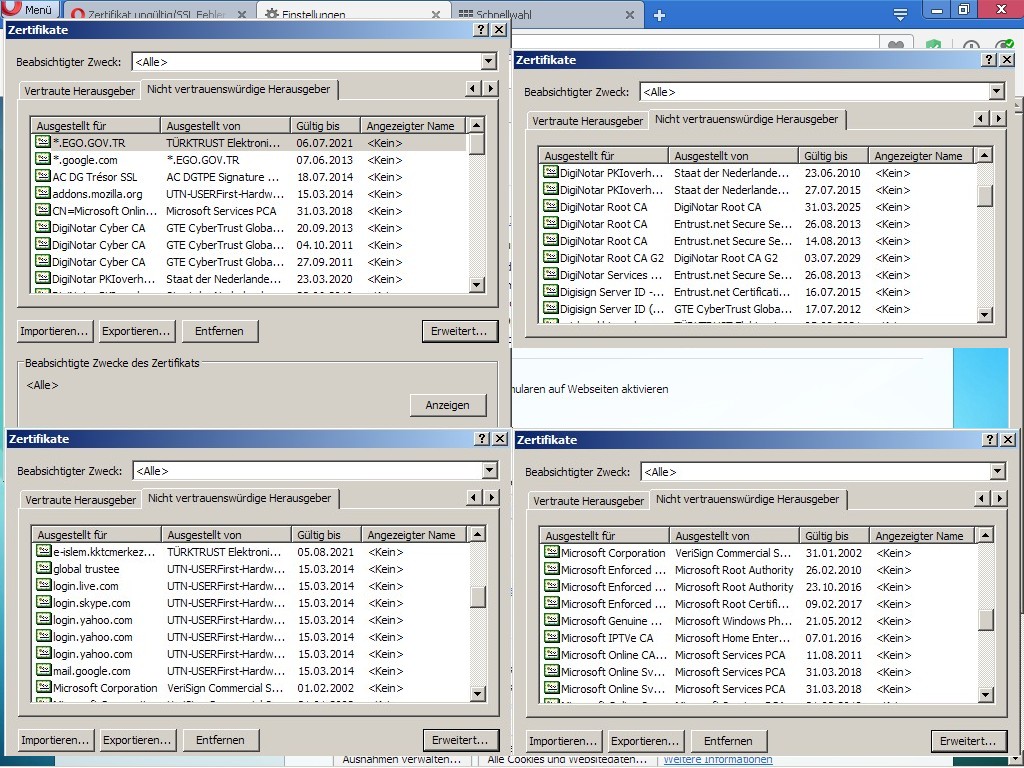
Task: Click Erweitert… in the upper-left Zertifikate dialog
Action: click(x=459, y=331)
